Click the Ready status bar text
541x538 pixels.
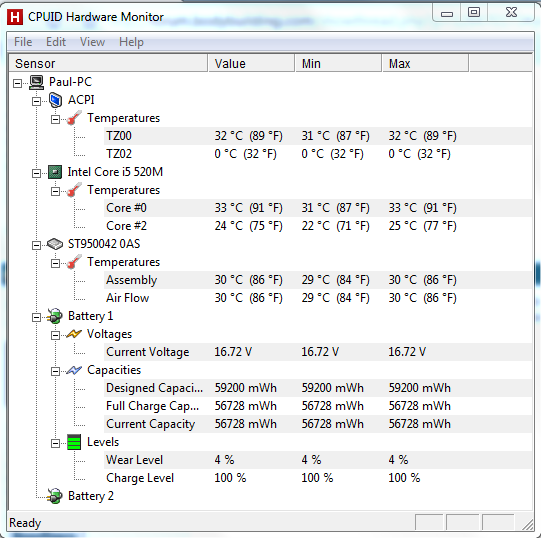click(x=25, y=522)
